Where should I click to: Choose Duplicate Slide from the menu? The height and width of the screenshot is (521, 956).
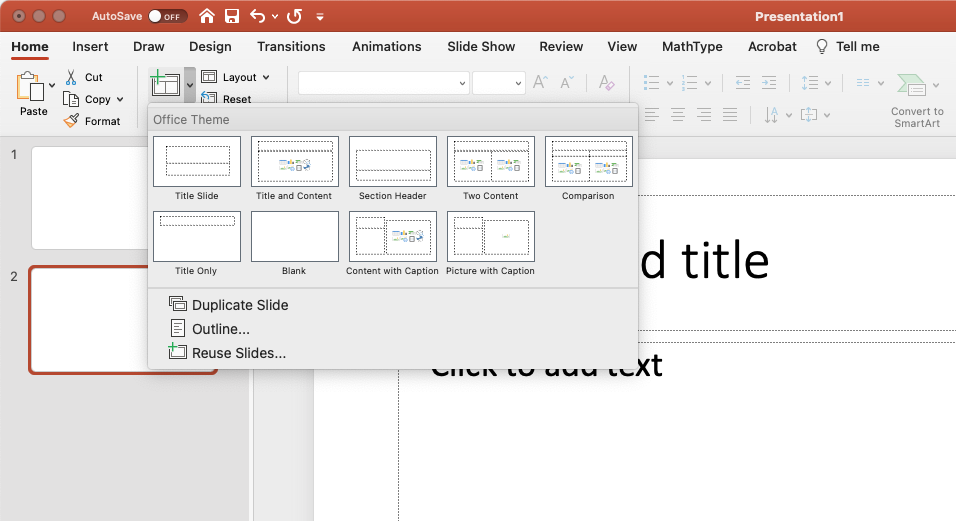pos(240,305)
